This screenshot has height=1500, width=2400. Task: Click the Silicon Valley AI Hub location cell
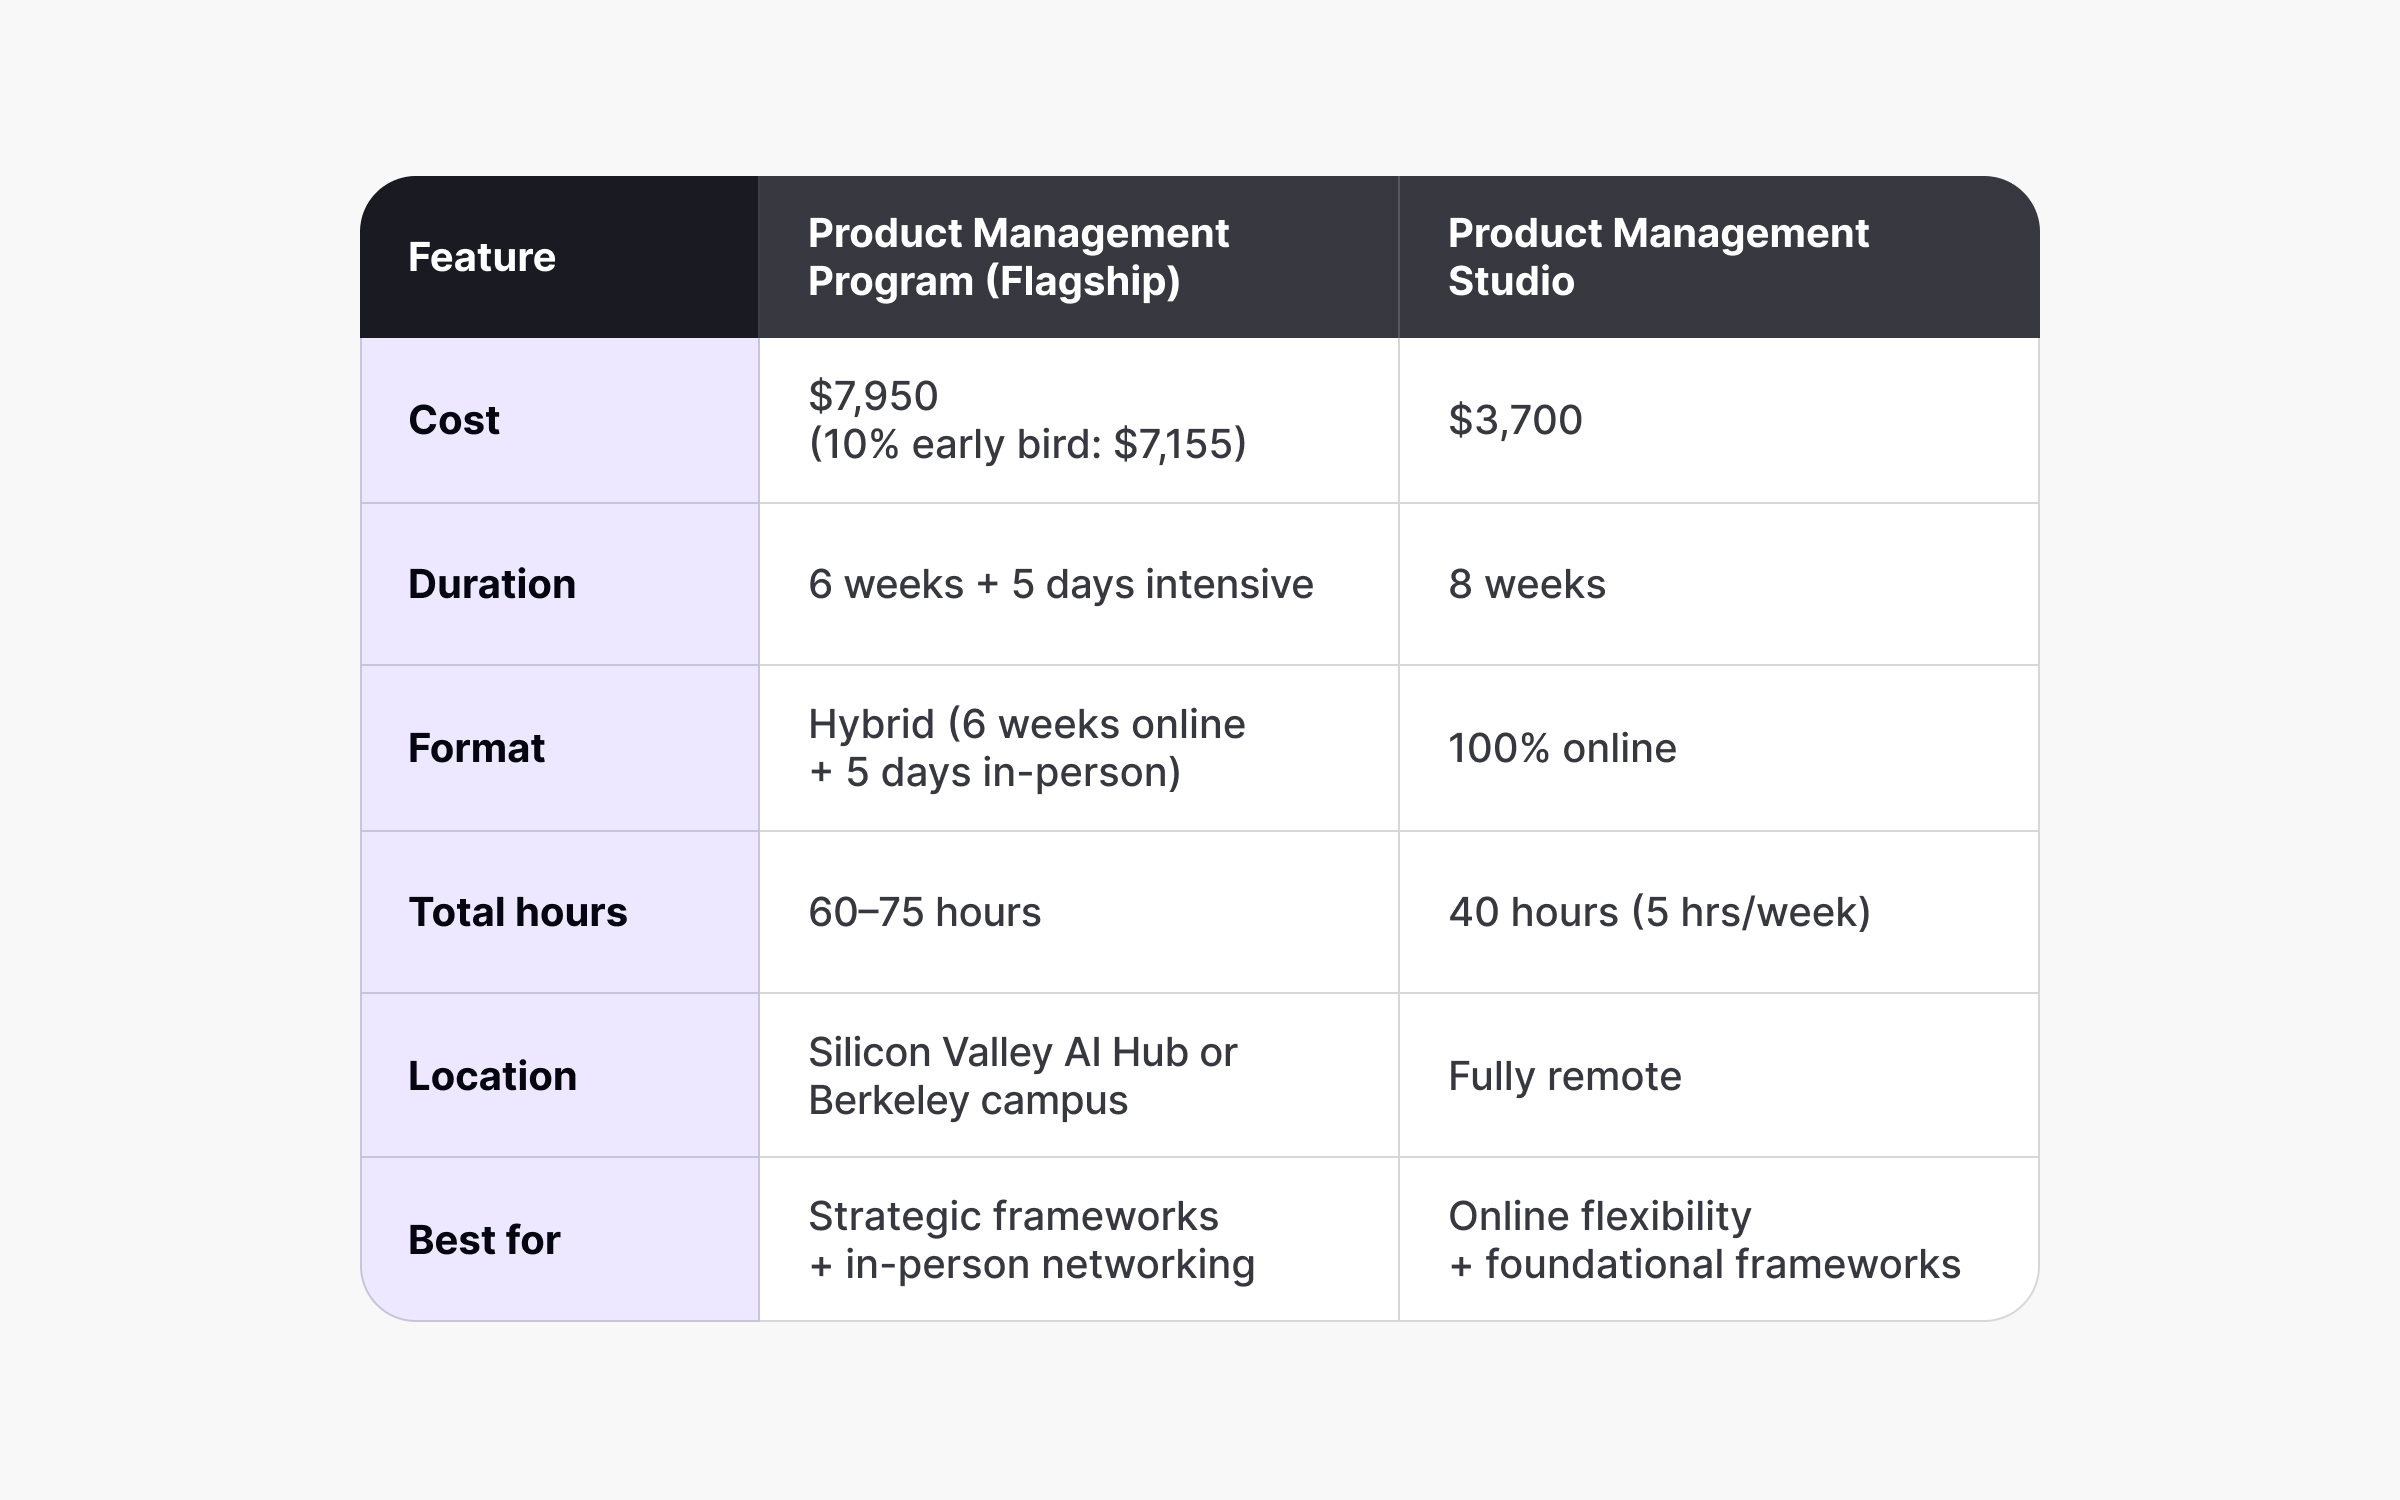coord(1022,1076)
